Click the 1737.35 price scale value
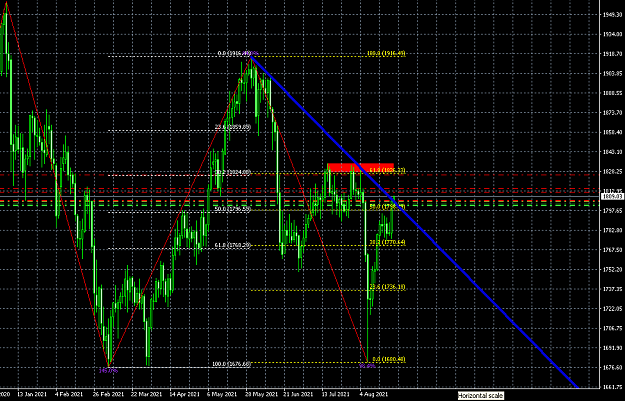The width and height of the screenshot is (625, 401). [612, 289]
